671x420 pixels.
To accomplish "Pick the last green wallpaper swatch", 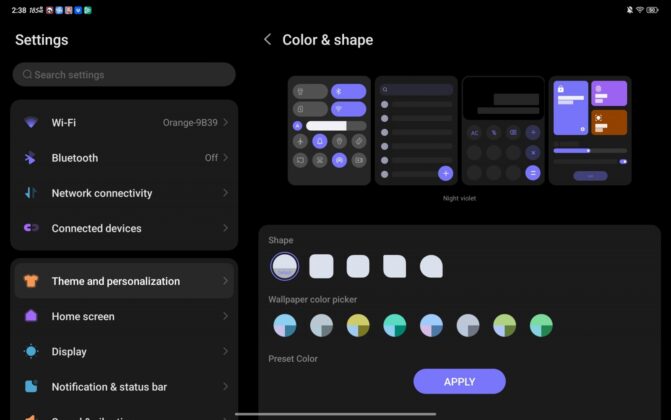I will tap(541, 325).
